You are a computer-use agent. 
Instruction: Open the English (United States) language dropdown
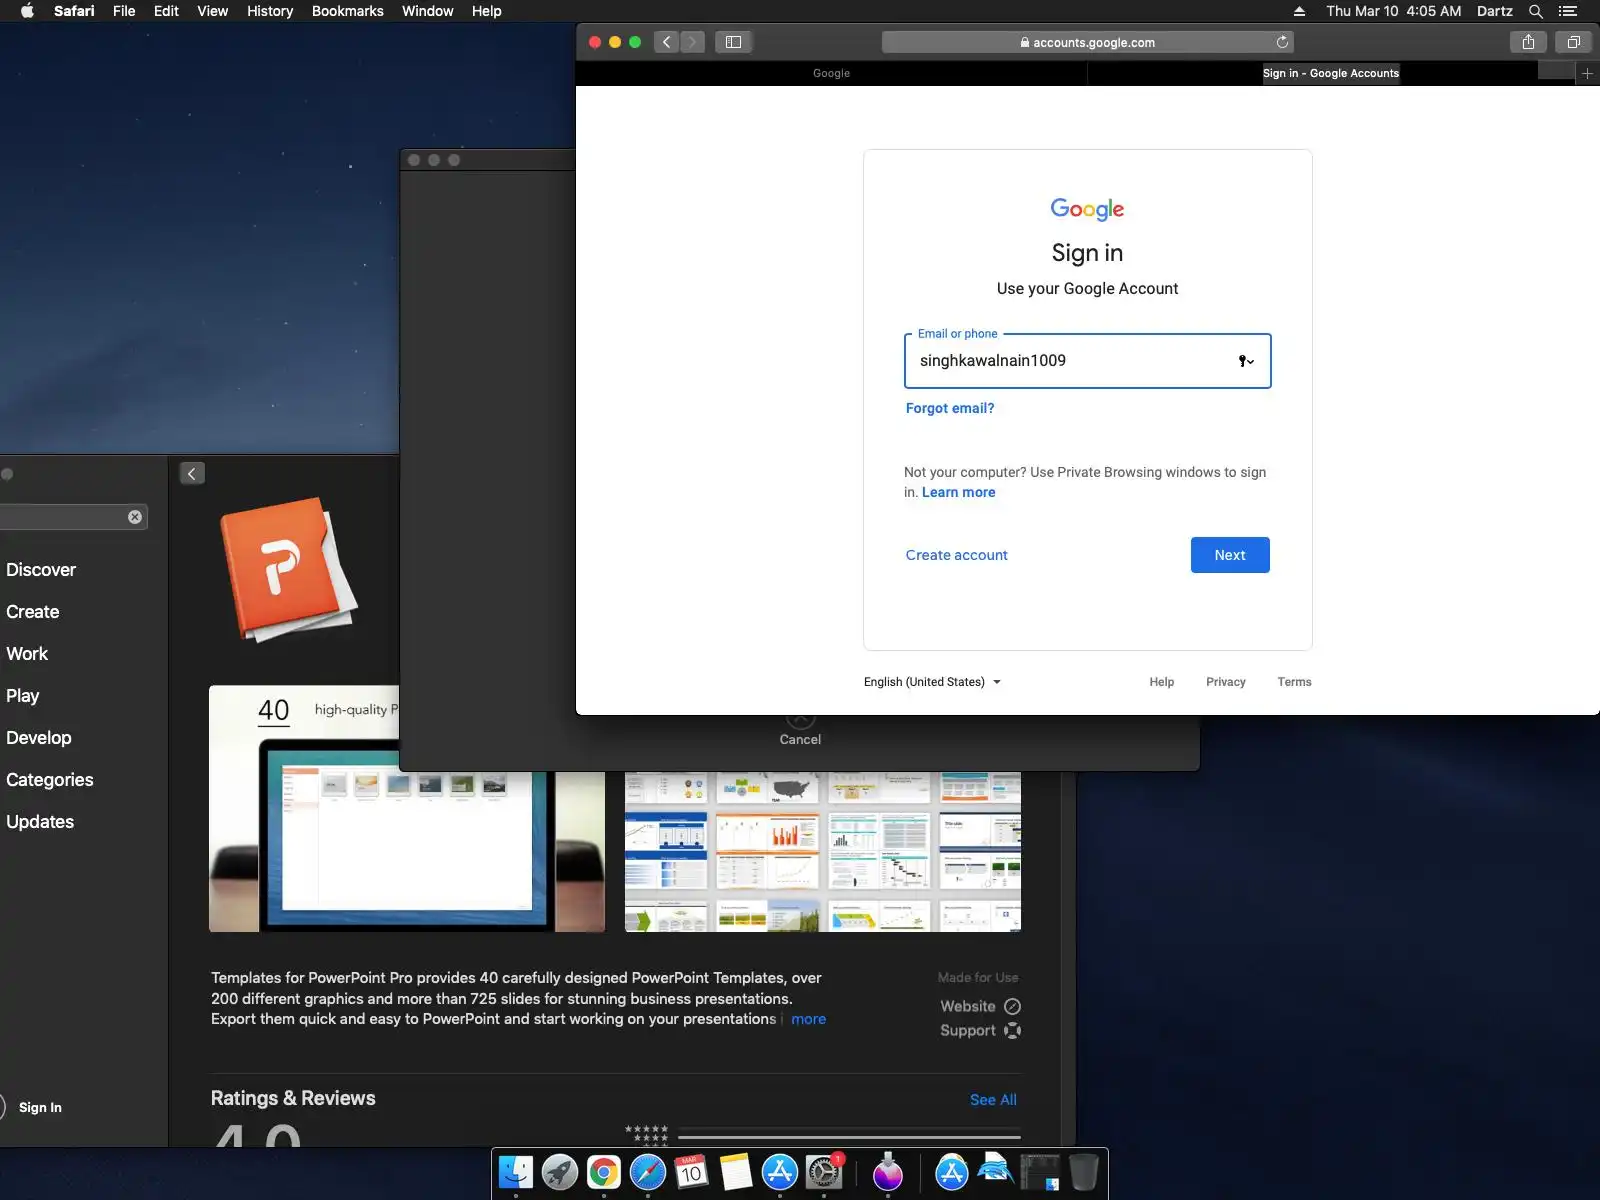[x=932, y=682]
